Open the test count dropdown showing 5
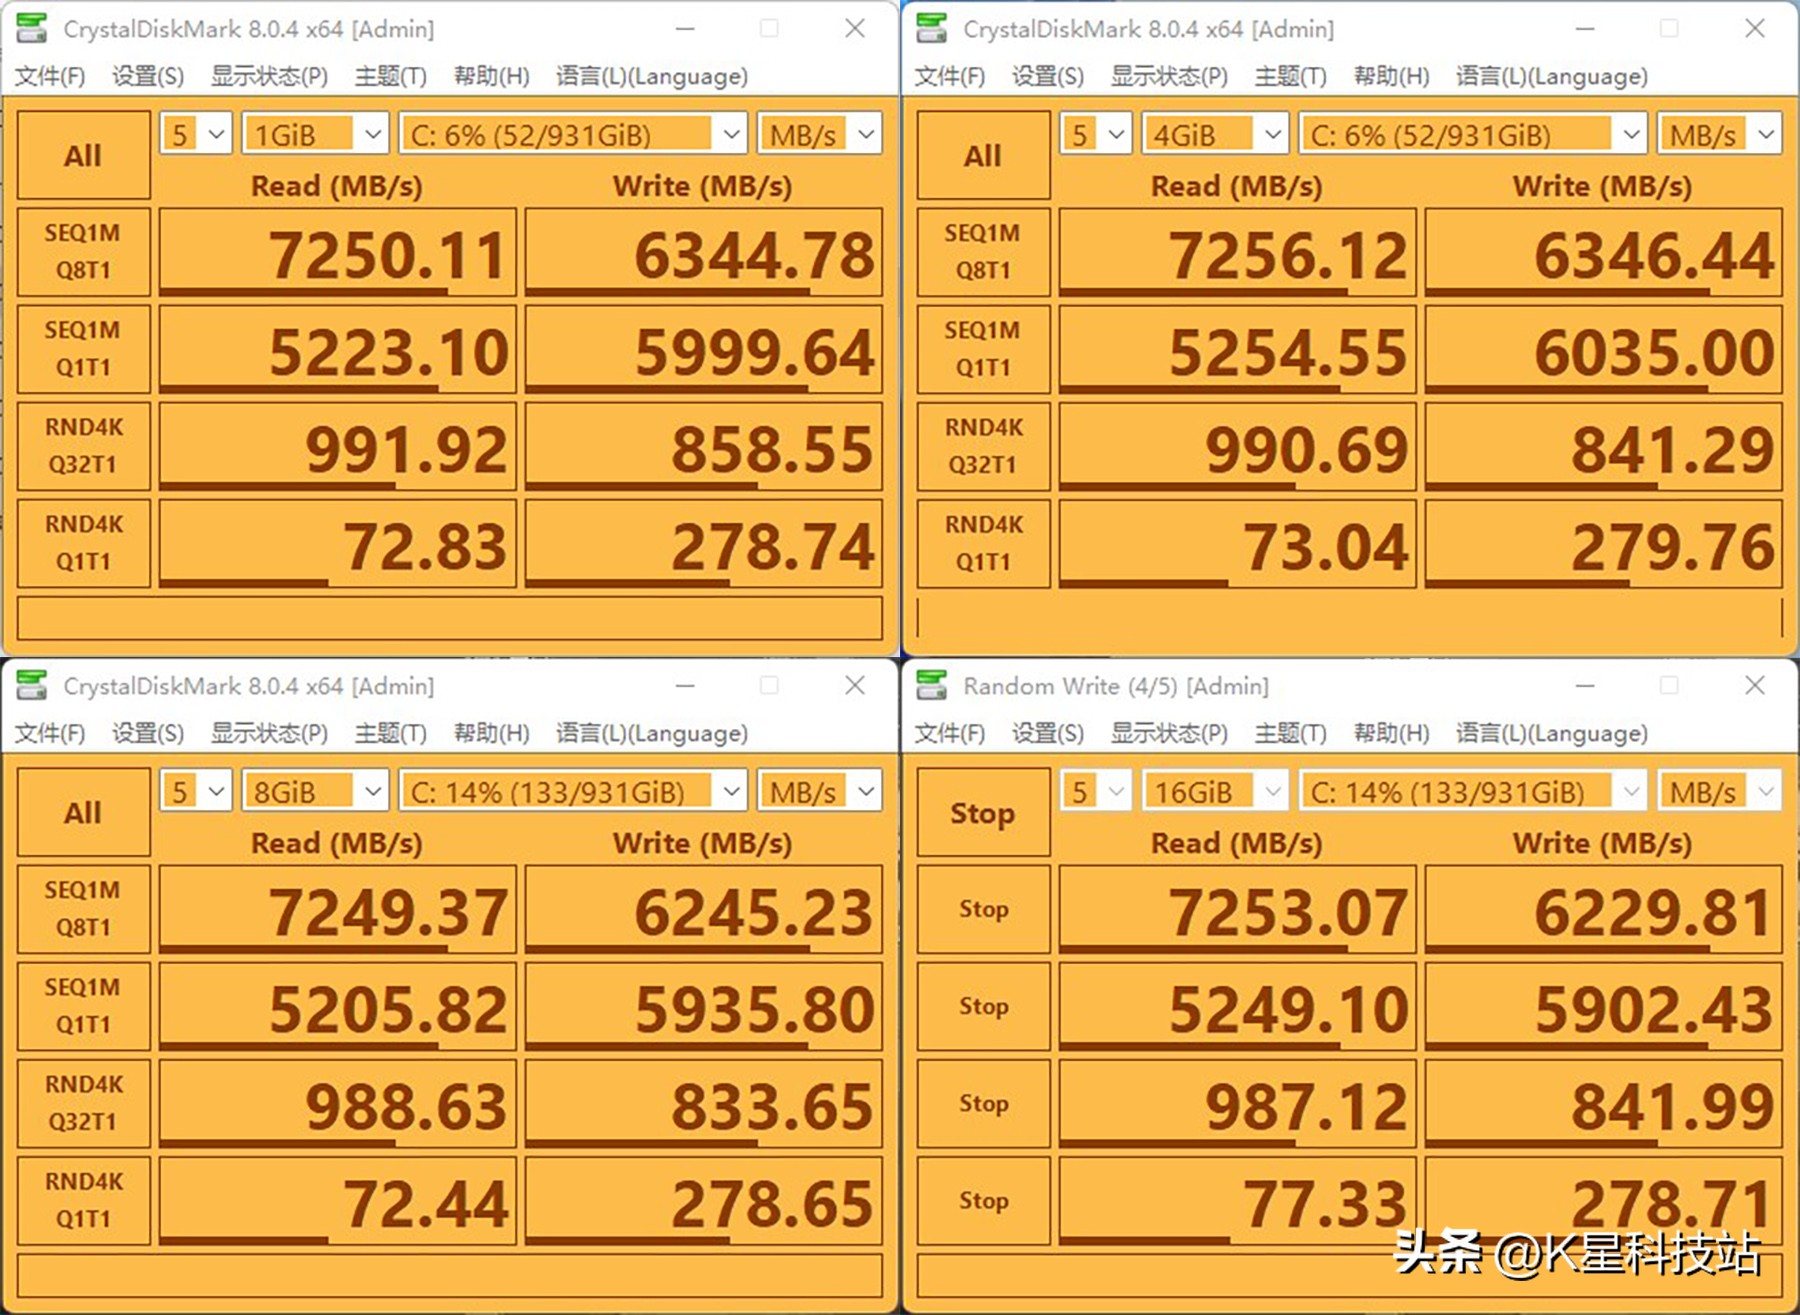 (194, 132)
